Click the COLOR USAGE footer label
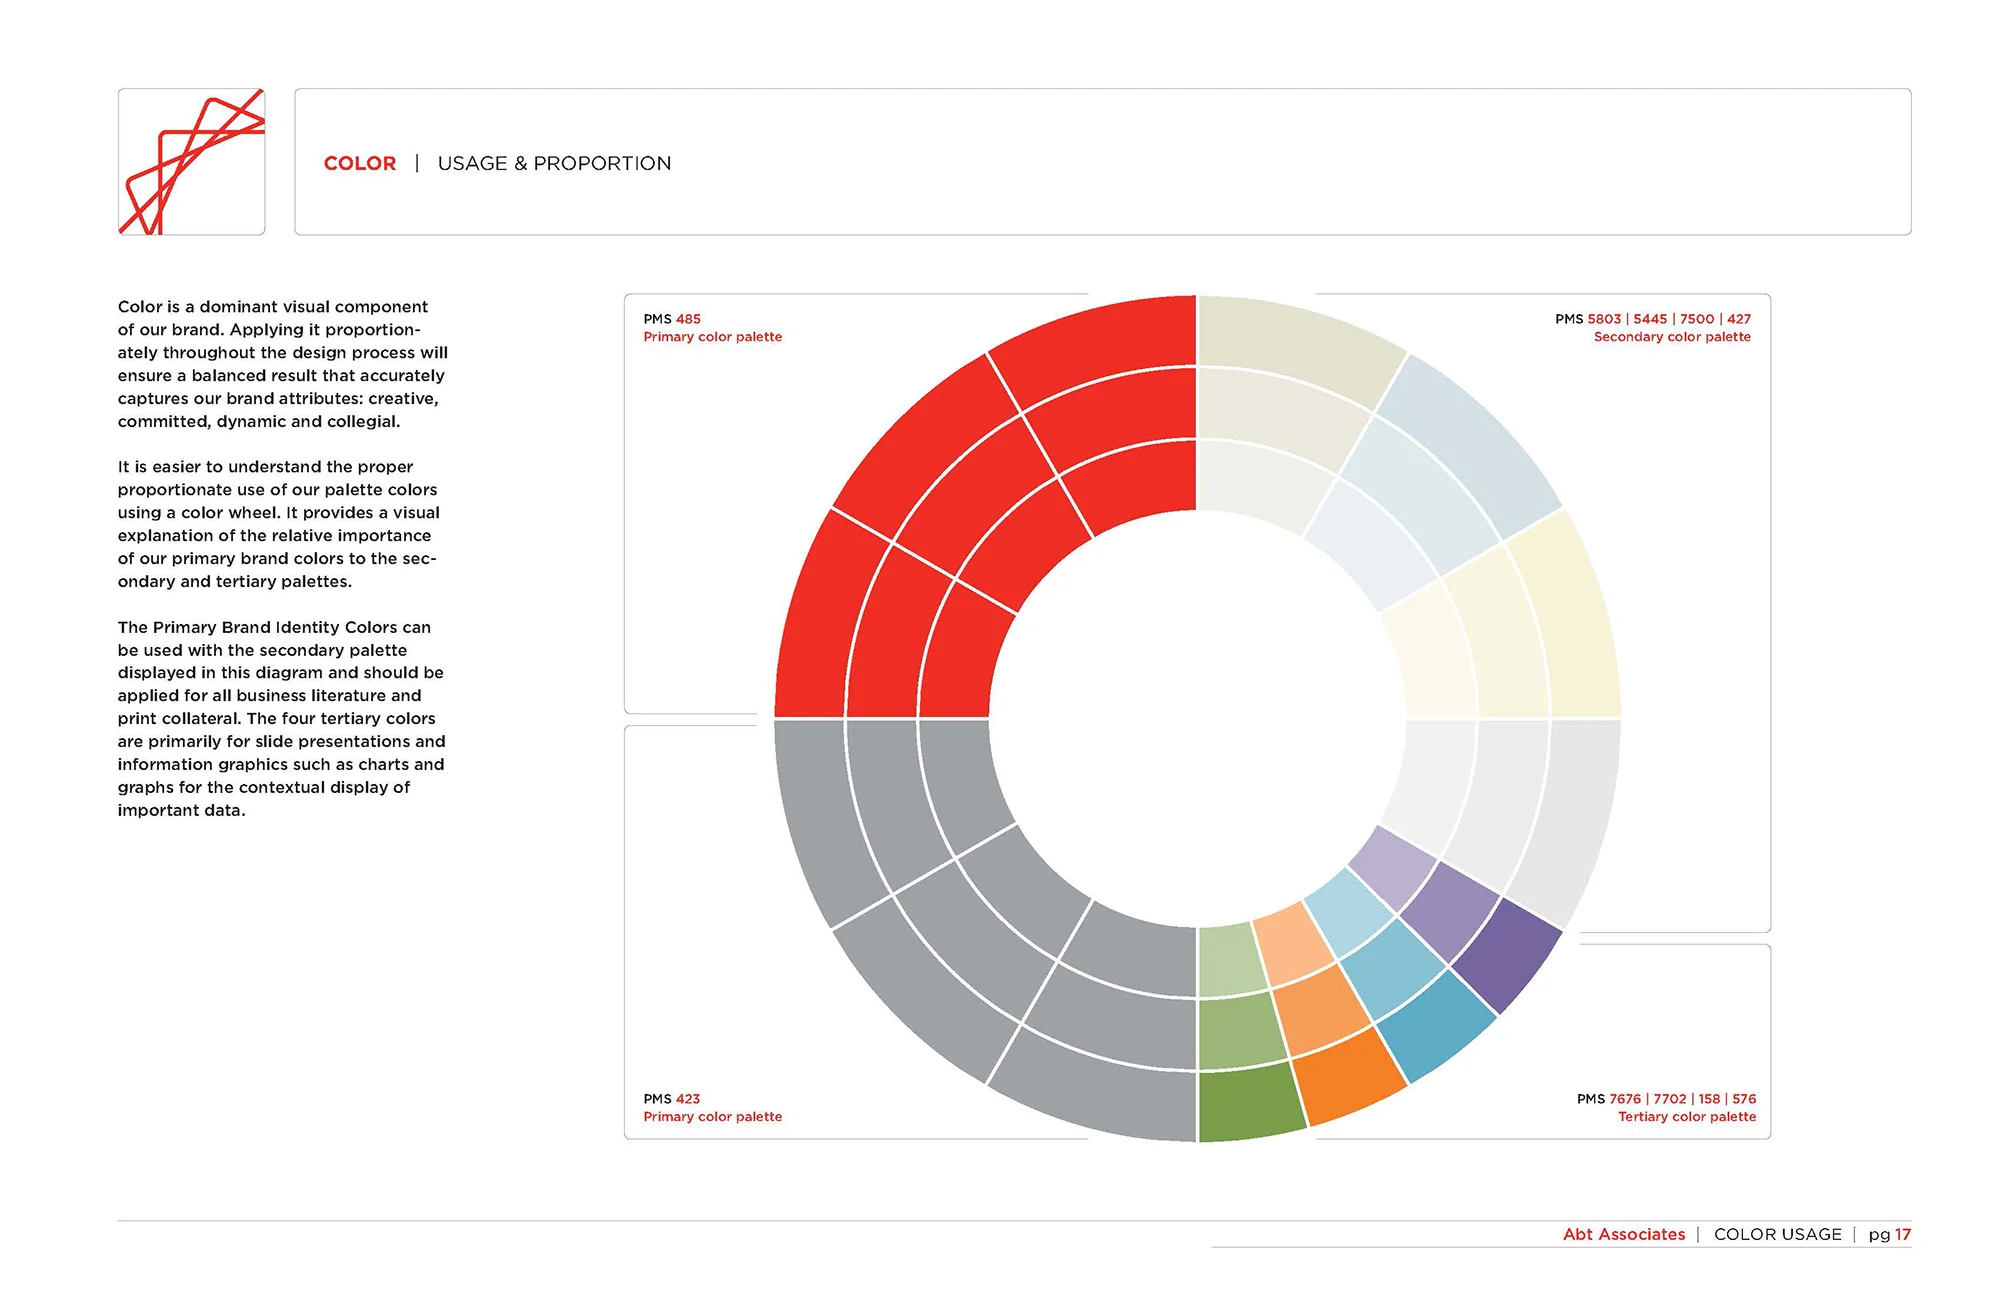The height and width of the screenshot is (1294, 2000). [1777, 1234]
